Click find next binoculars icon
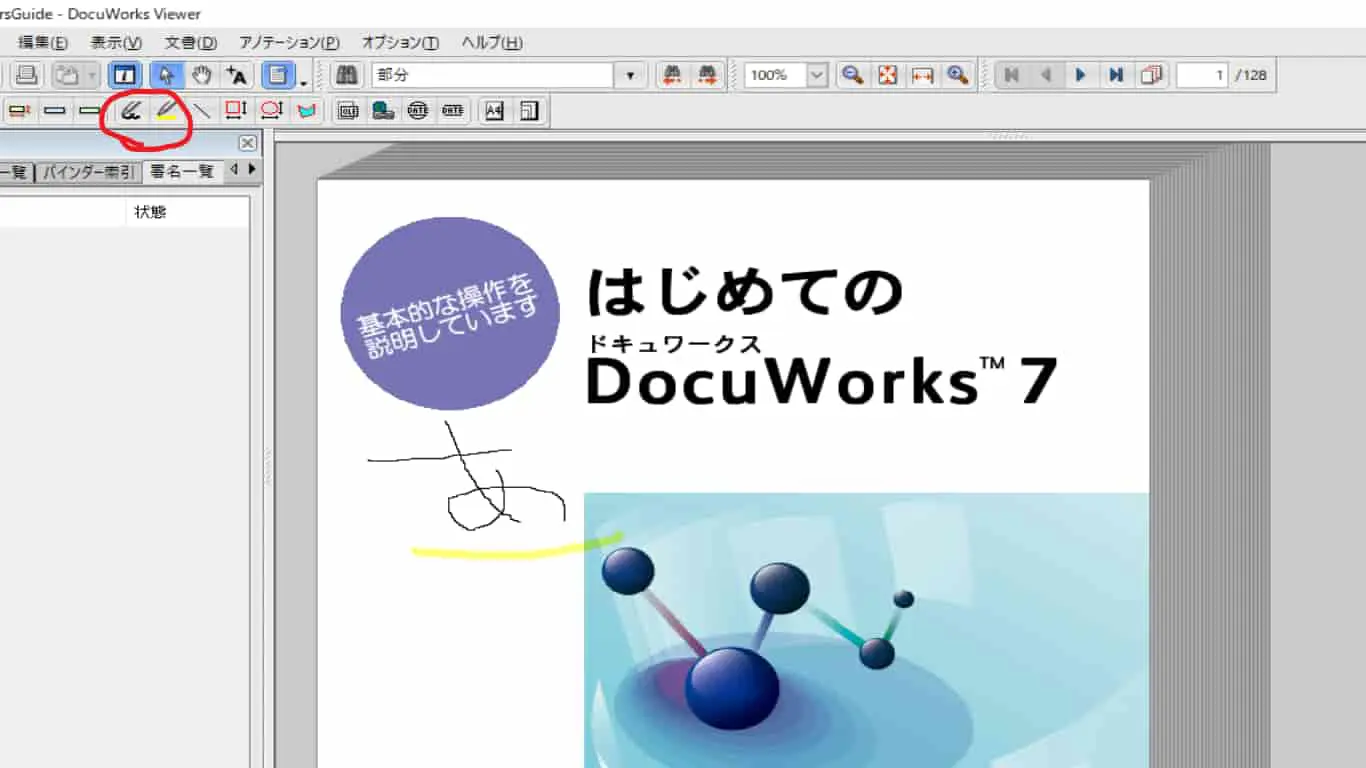Viewport: 1366px width, 768px height. point(707,75)
